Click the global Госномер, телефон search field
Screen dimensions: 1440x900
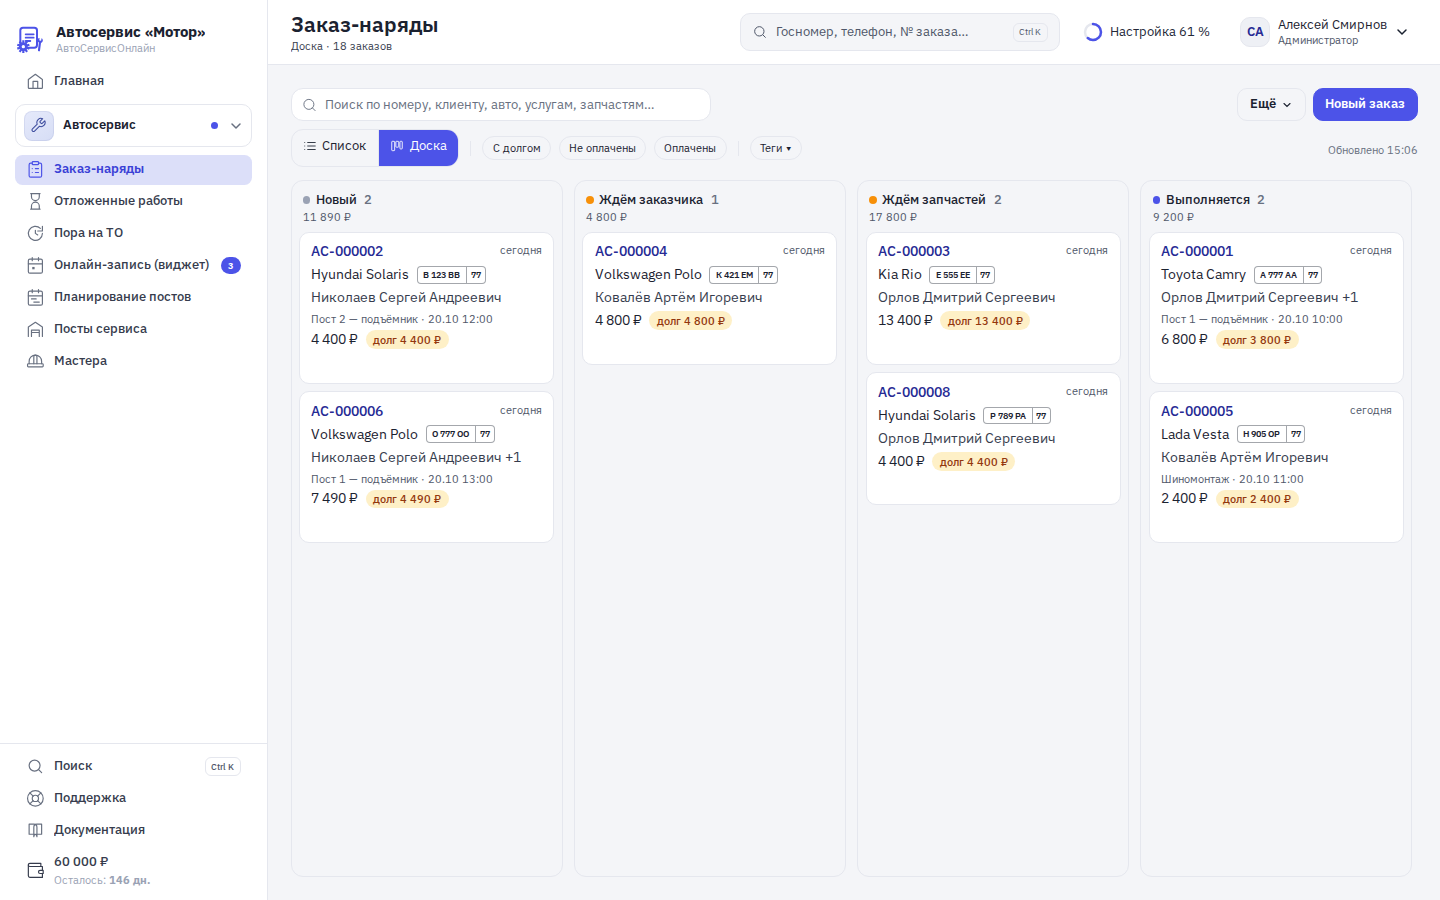pyautogui.click(x=899, y=32)
